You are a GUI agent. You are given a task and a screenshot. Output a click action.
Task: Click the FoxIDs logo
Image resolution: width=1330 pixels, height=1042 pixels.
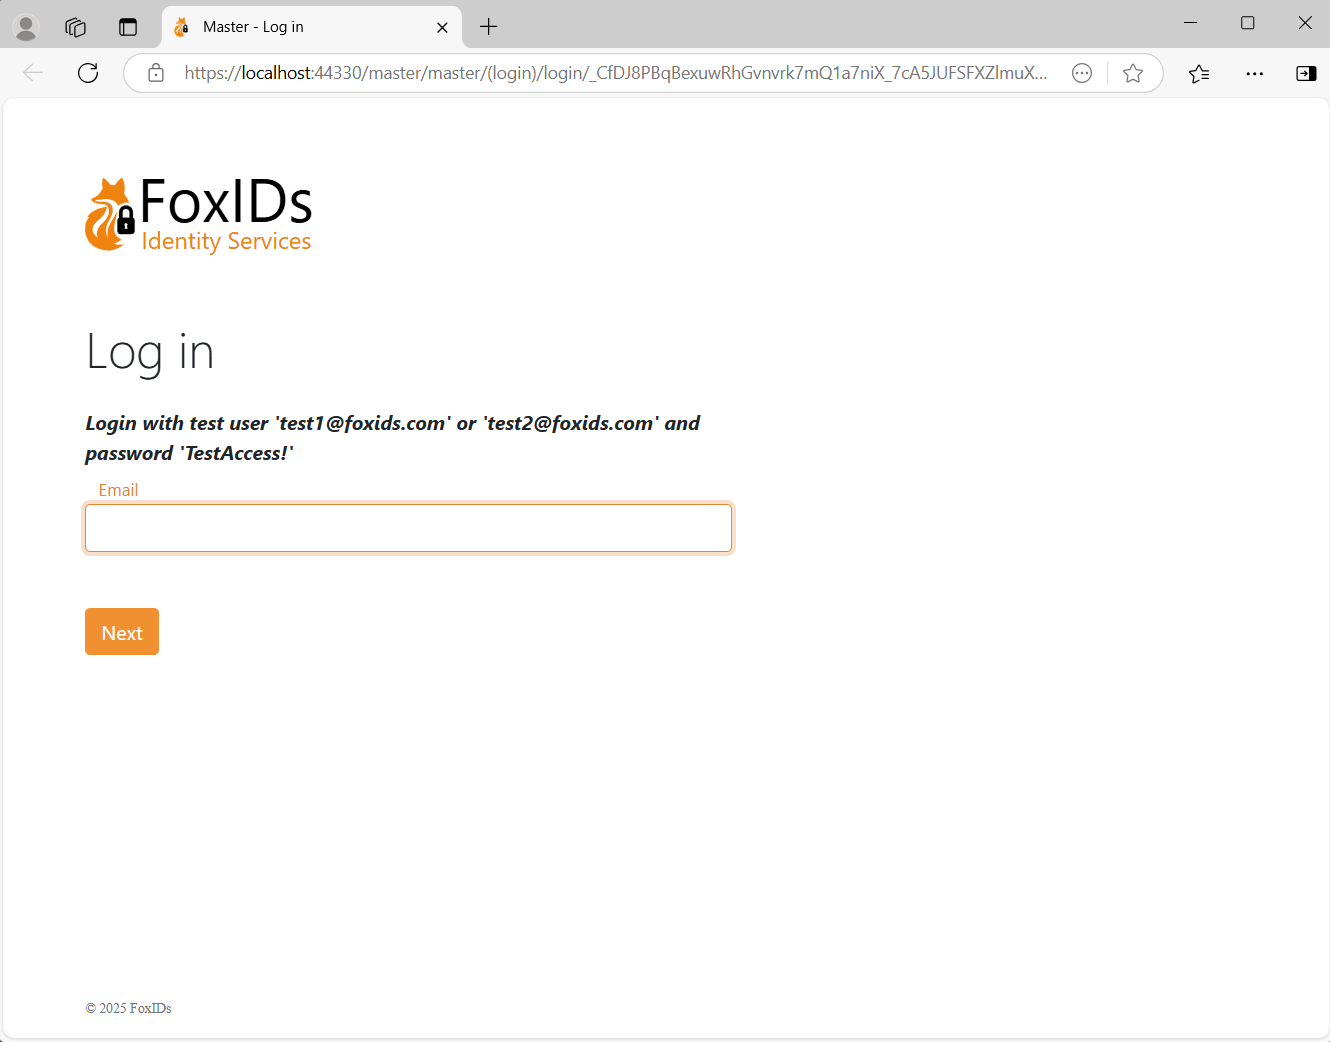197,213
